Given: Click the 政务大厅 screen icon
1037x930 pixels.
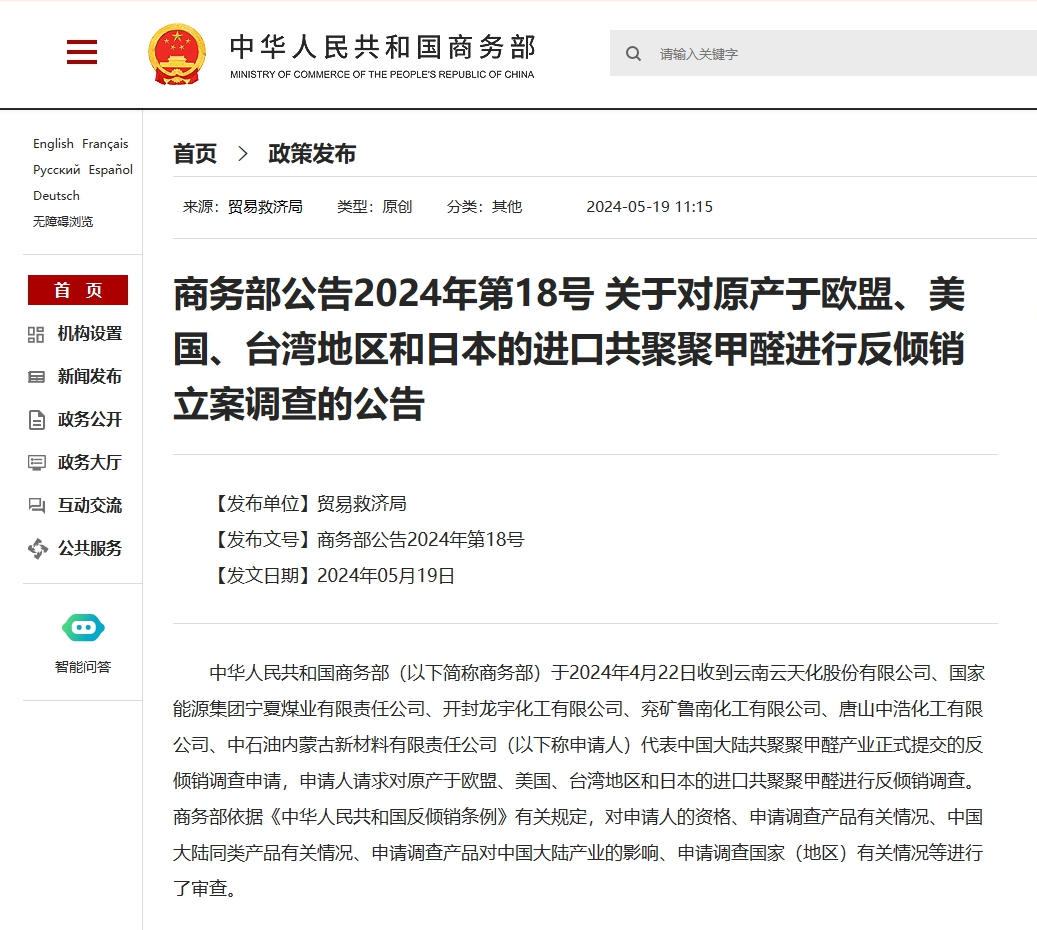Looking at the screenshot, I should (36, 463).
